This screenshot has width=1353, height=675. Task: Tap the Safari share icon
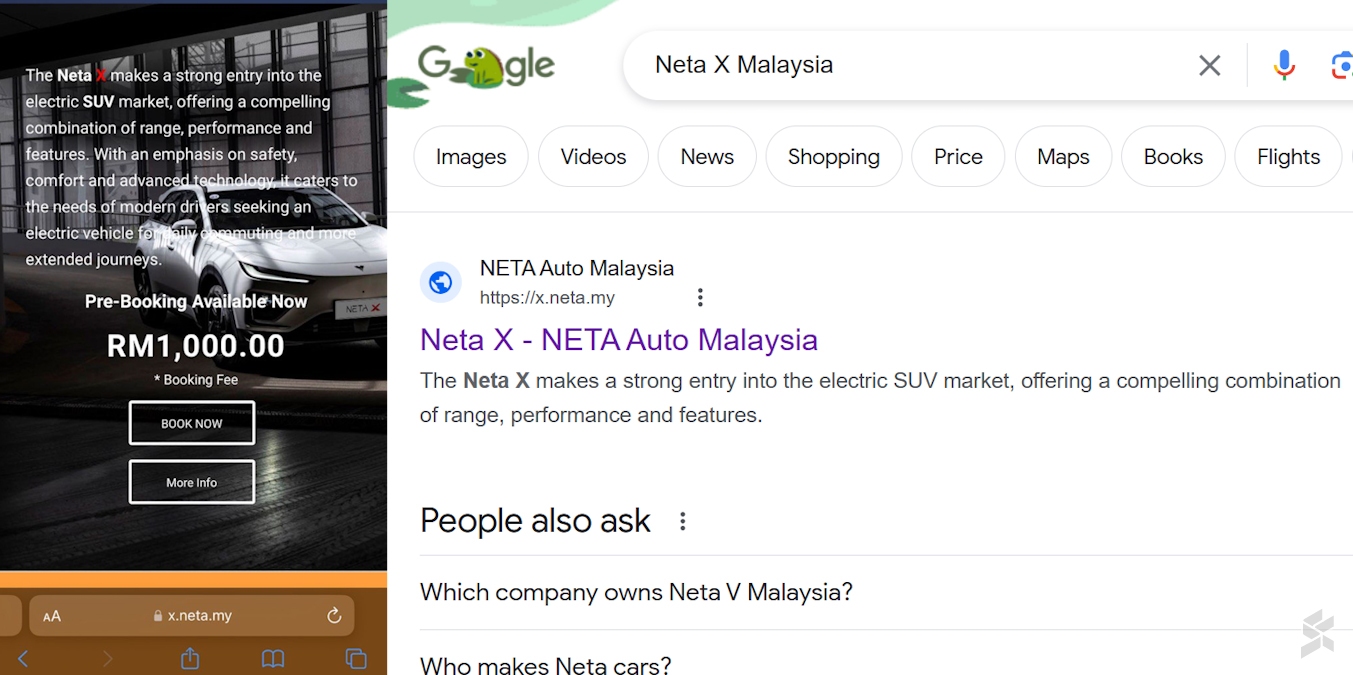[188, 658]
